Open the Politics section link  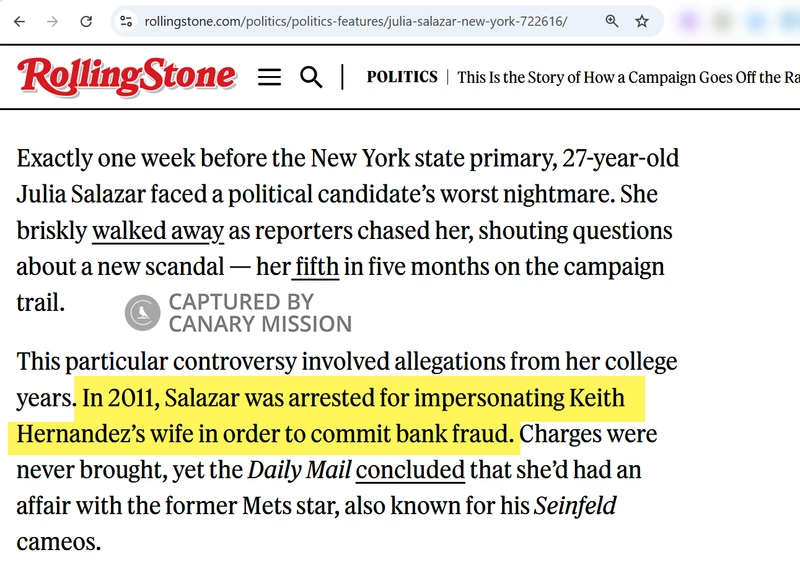coord(402,77)
